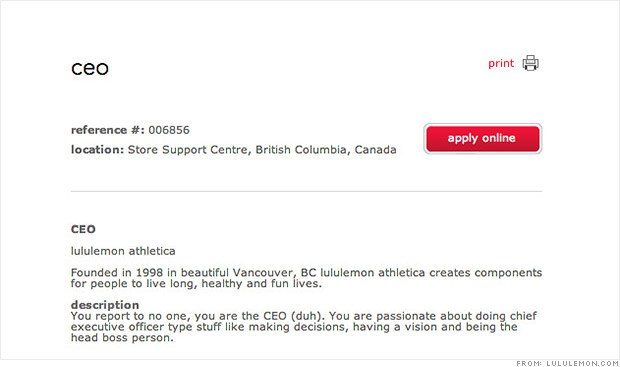
Task: Click the healthy and fun lives text
Action: pyautogui.click(x=261, y=284)
